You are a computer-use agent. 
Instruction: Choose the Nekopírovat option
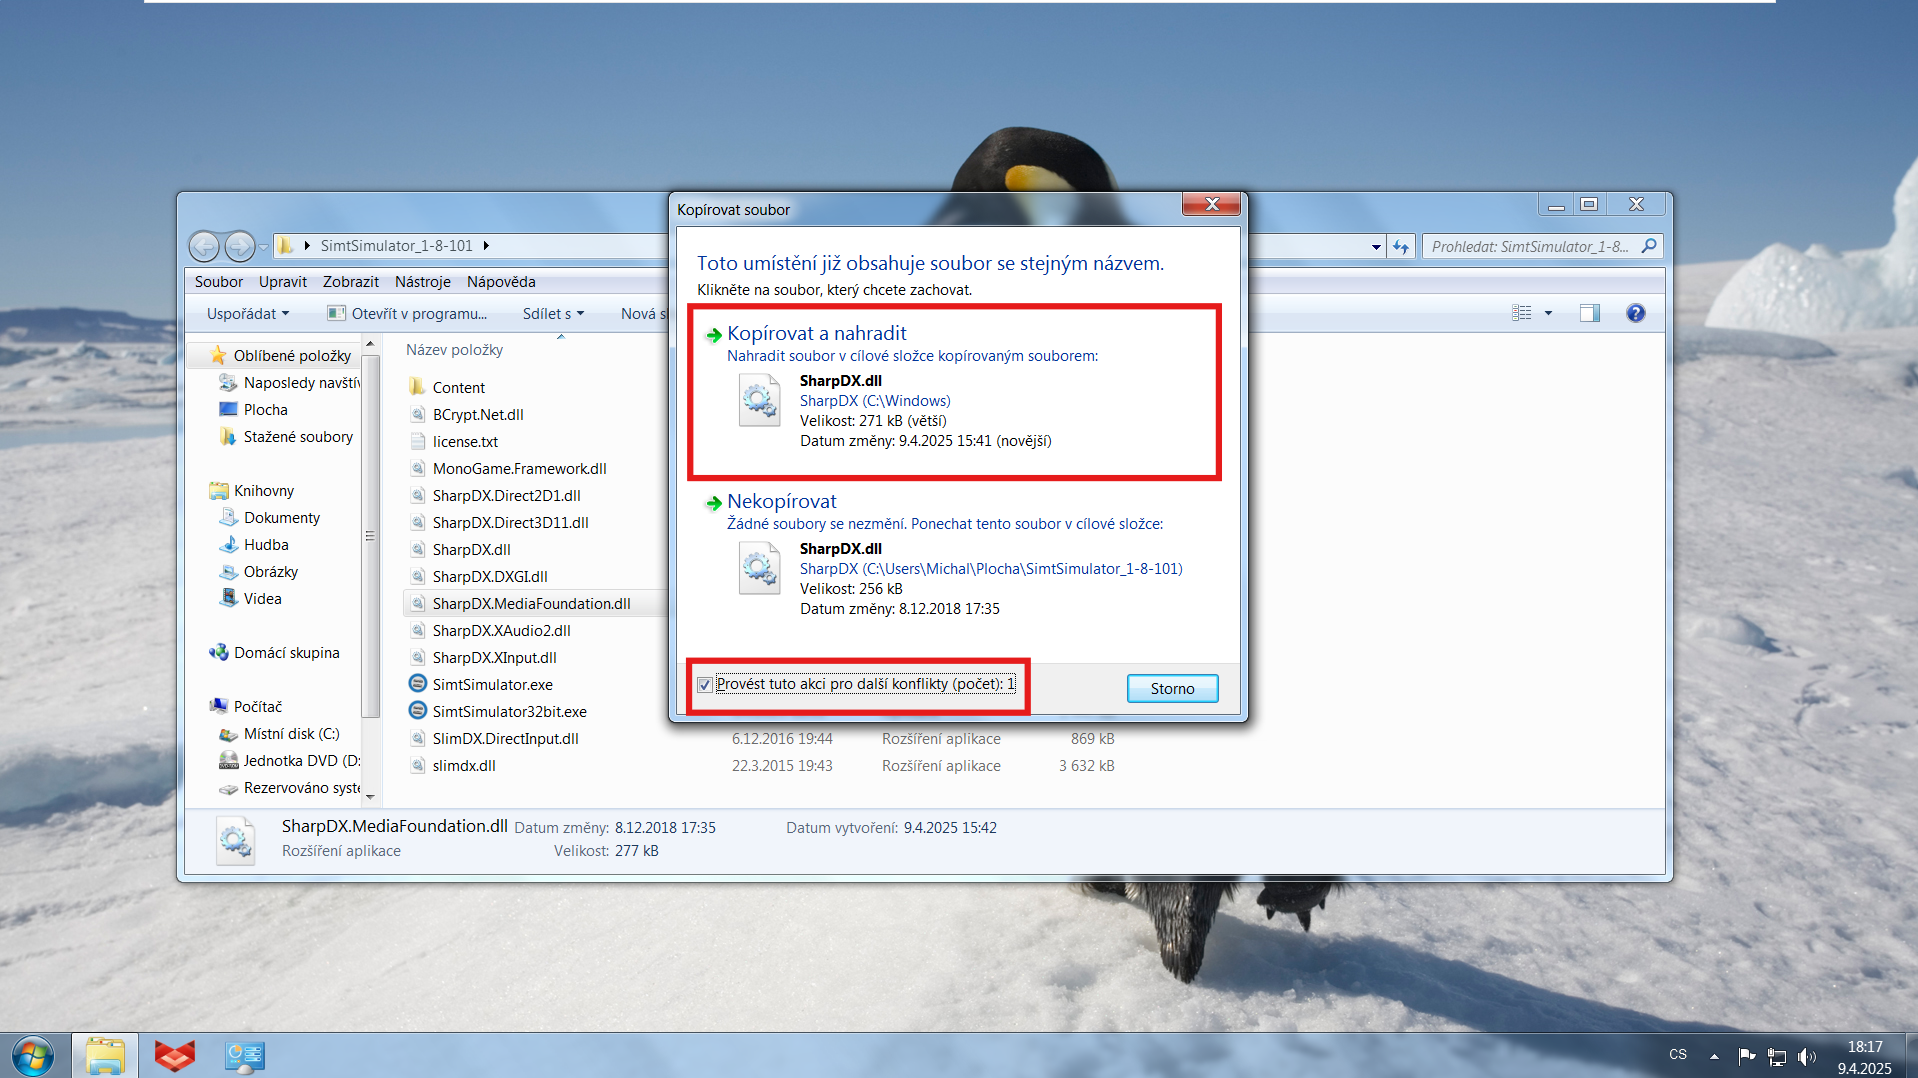[x=781, y=502]
